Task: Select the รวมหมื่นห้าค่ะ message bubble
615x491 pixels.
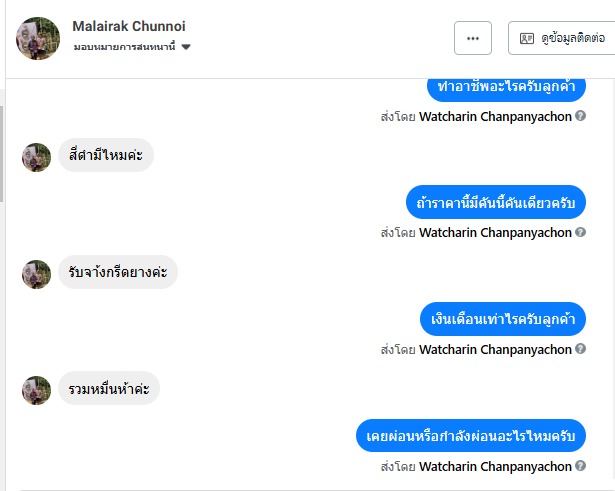Action: (x=108, y=389)
